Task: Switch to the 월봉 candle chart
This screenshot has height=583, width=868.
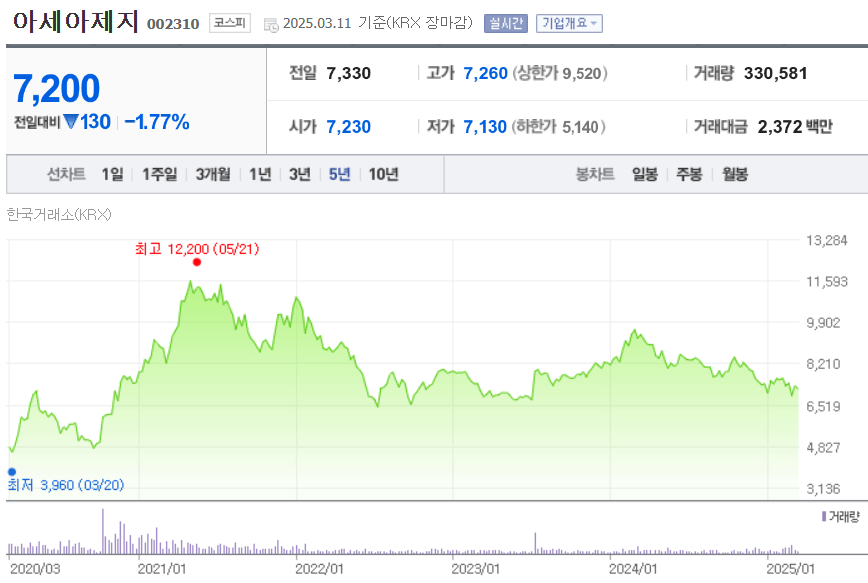Action: click(x=735, y=174)
